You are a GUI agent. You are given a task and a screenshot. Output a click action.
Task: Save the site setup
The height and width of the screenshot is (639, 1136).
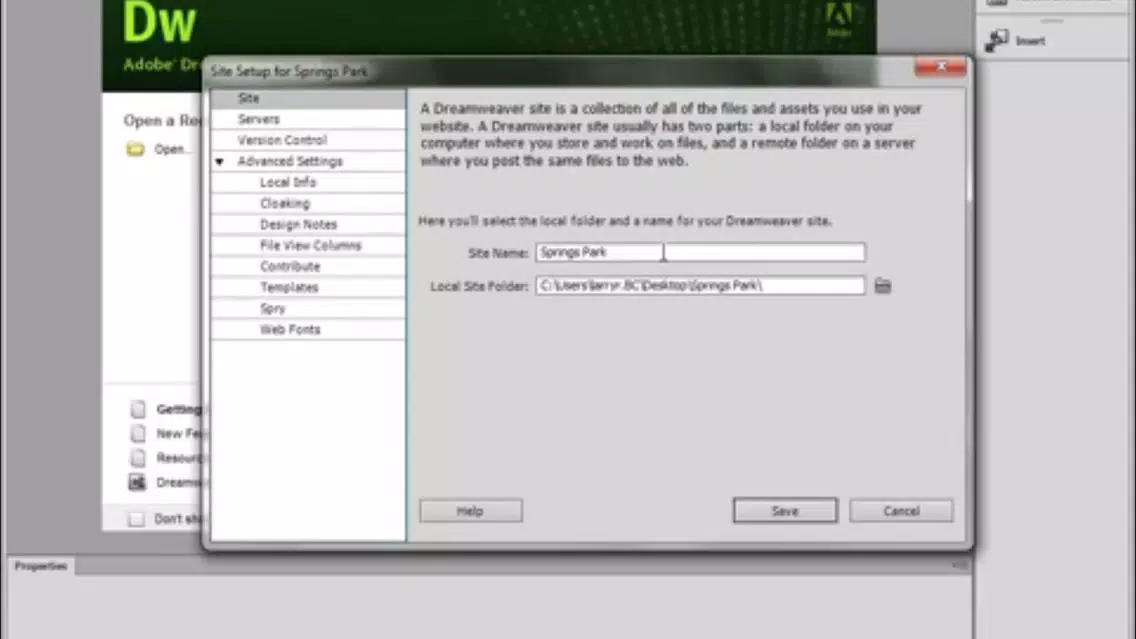785,511
